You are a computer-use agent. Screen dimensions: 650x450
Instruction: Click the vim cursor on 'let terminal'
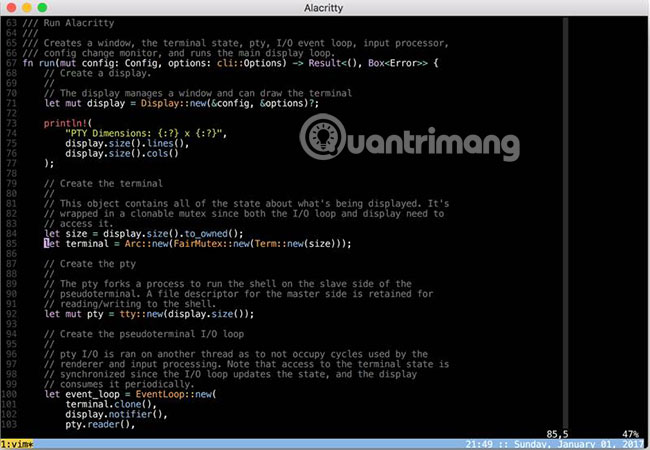coord(46,244)
